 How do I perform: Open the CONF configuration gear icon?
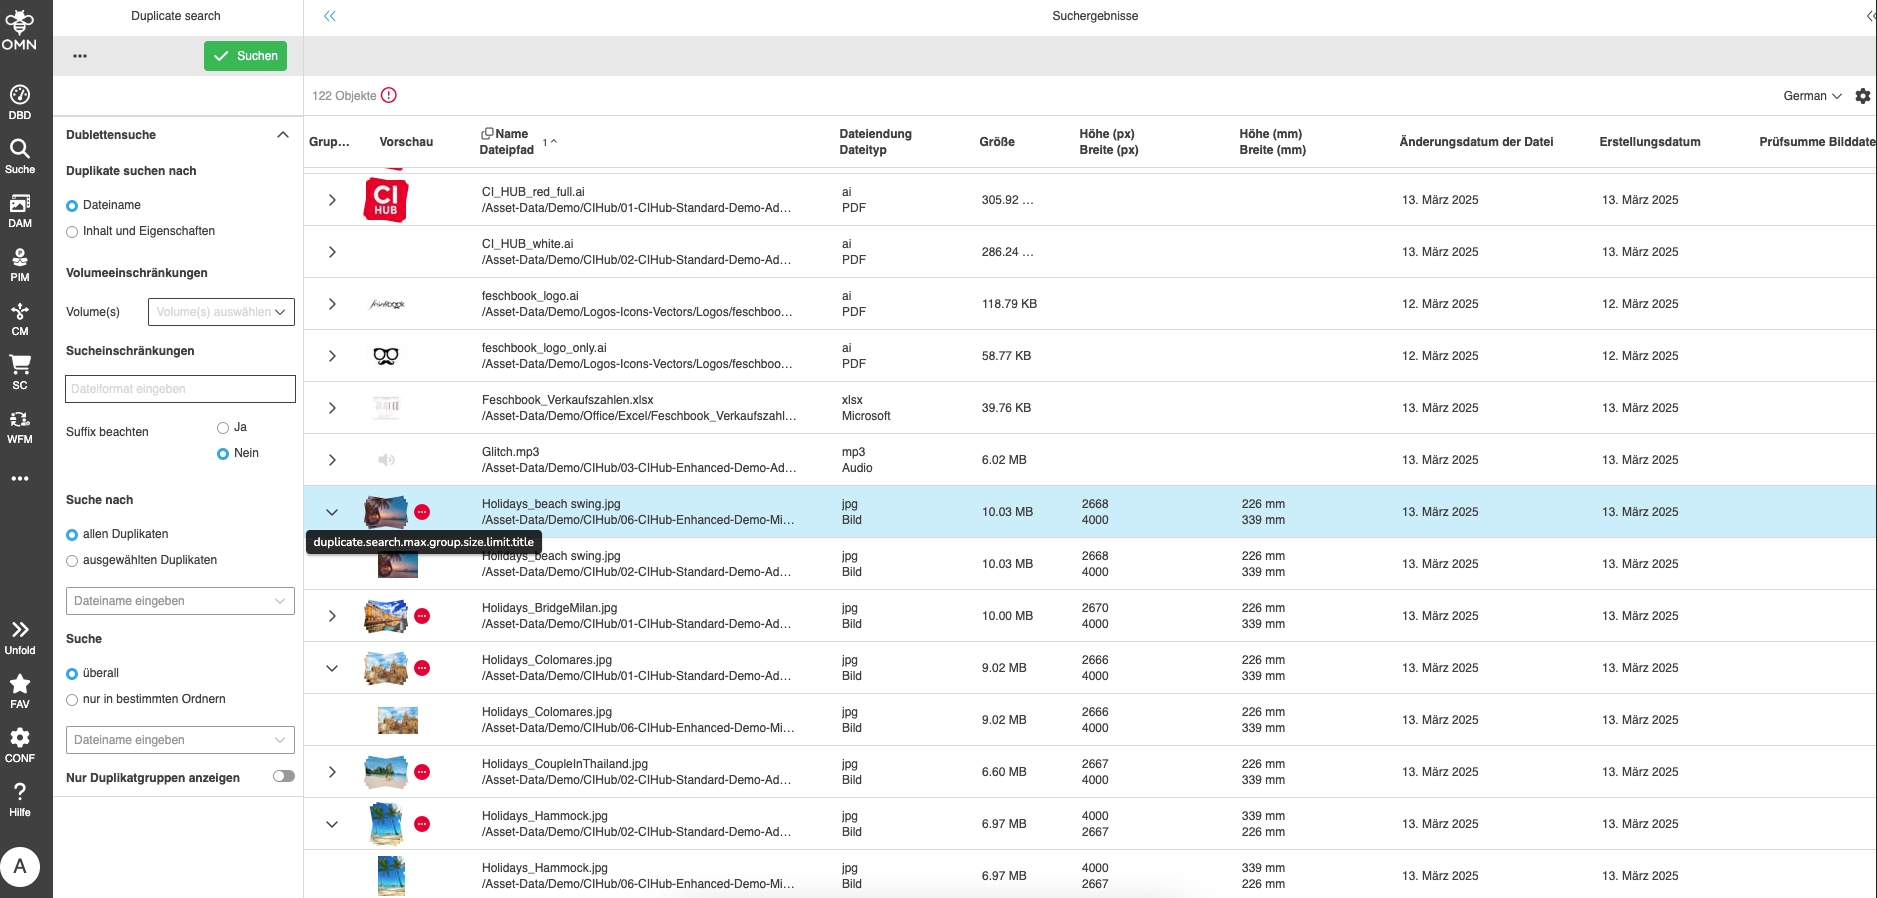pos(20,745)
